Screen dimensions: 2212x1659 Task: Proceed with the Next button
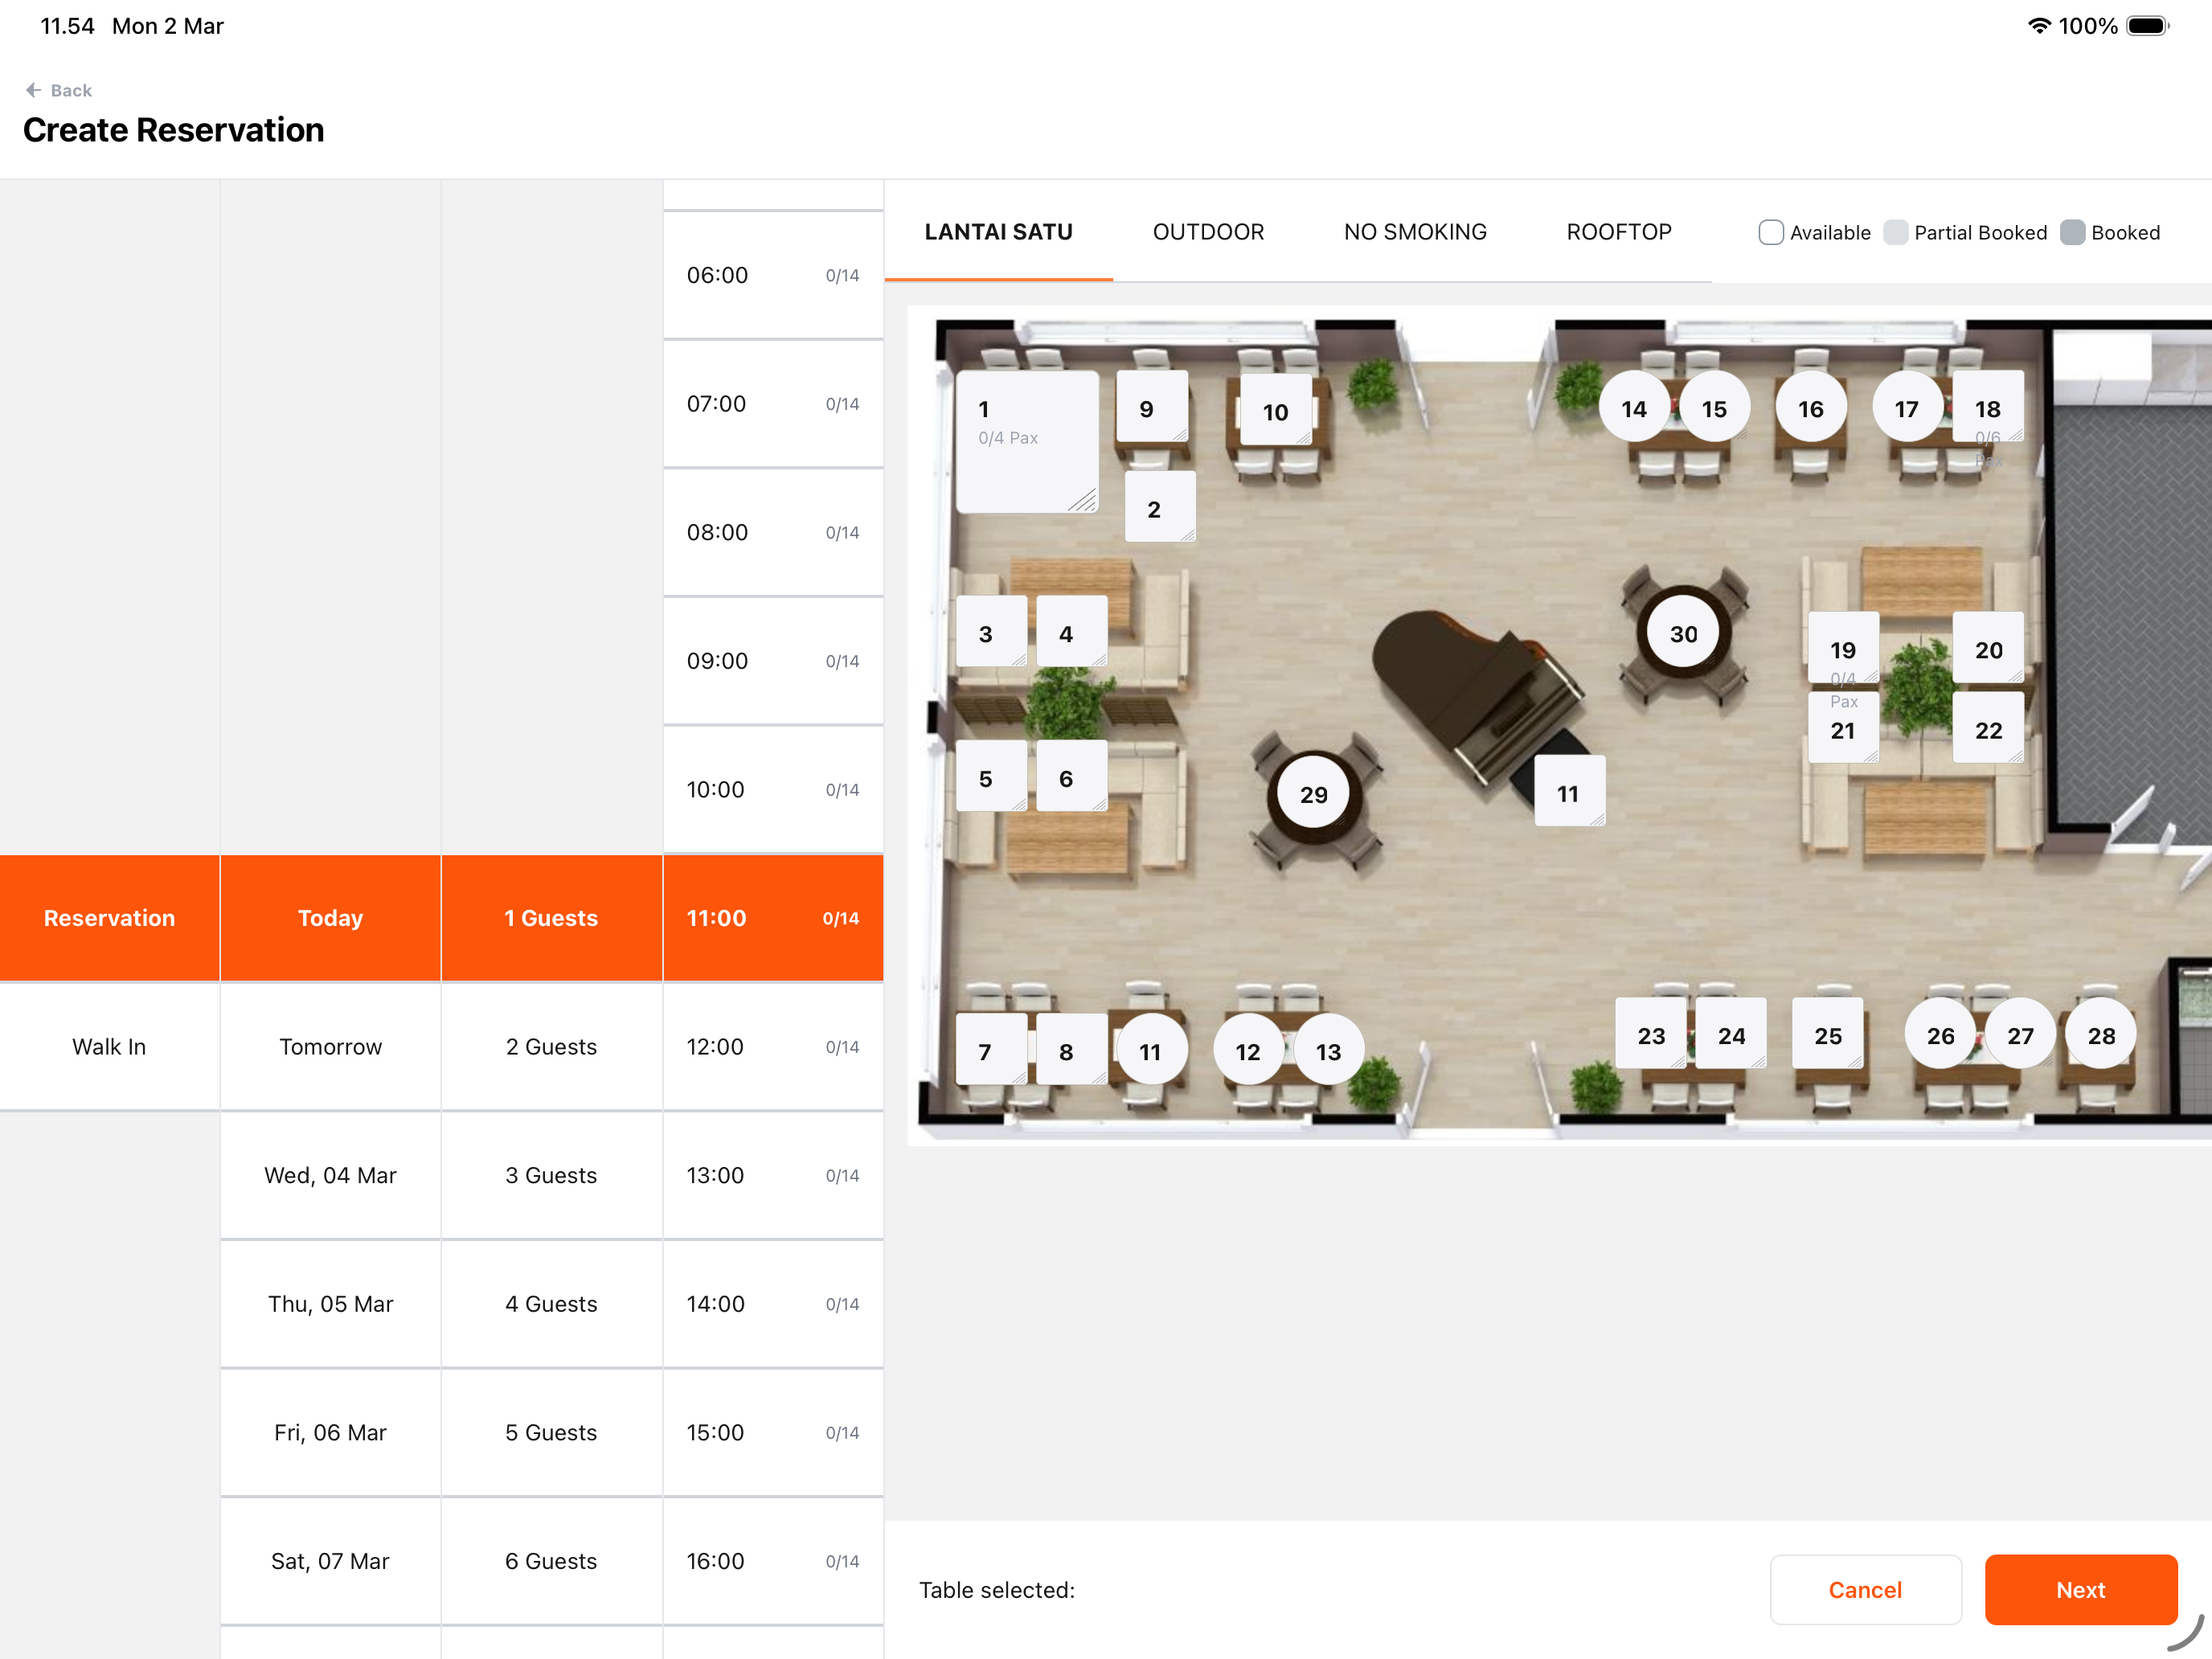[x=2081, y=1589]
